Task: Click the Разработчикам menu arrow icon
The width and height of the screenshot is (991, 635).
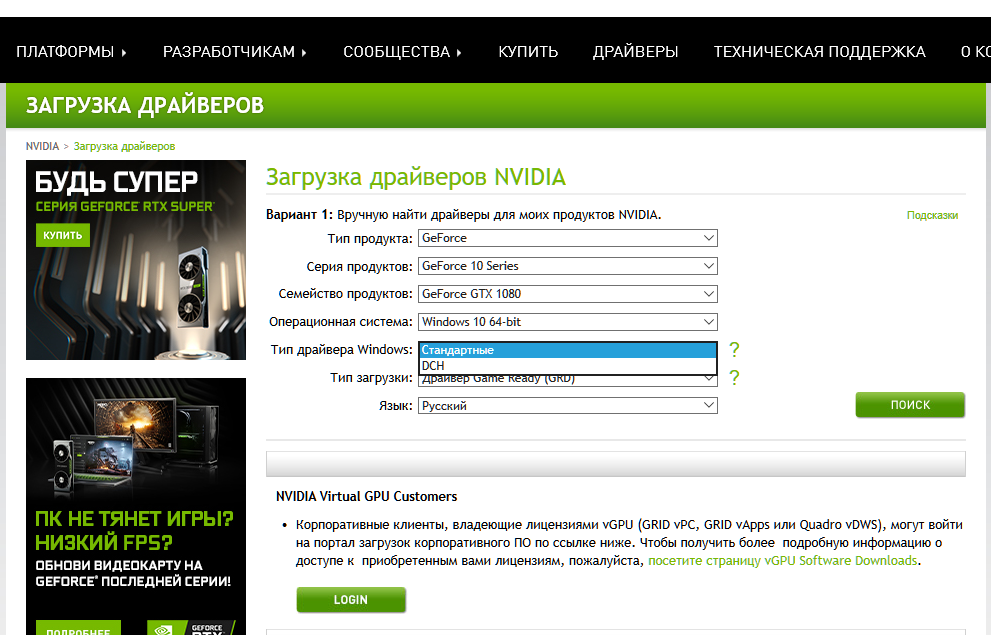Action: pyautogui.click(x=304, y=52)
